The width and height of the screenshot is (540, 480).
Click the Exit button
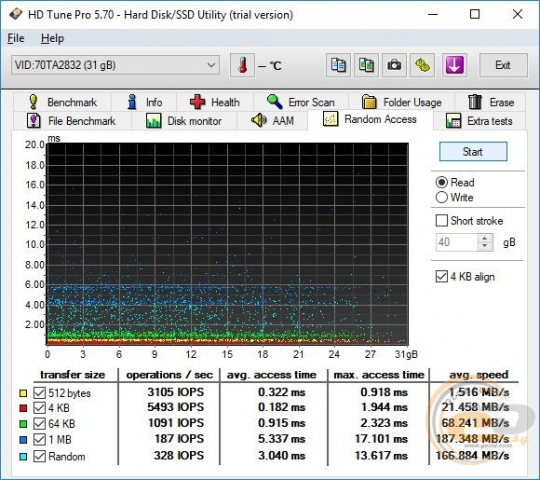pos(503,65)
